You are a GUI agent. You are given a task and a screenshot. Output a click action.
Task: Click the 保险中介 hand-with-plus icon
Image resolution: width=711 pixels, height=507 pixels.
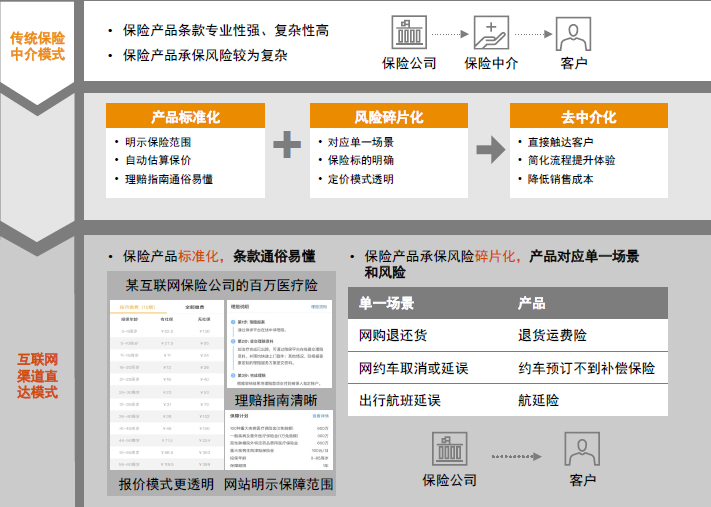pos(491,33)
